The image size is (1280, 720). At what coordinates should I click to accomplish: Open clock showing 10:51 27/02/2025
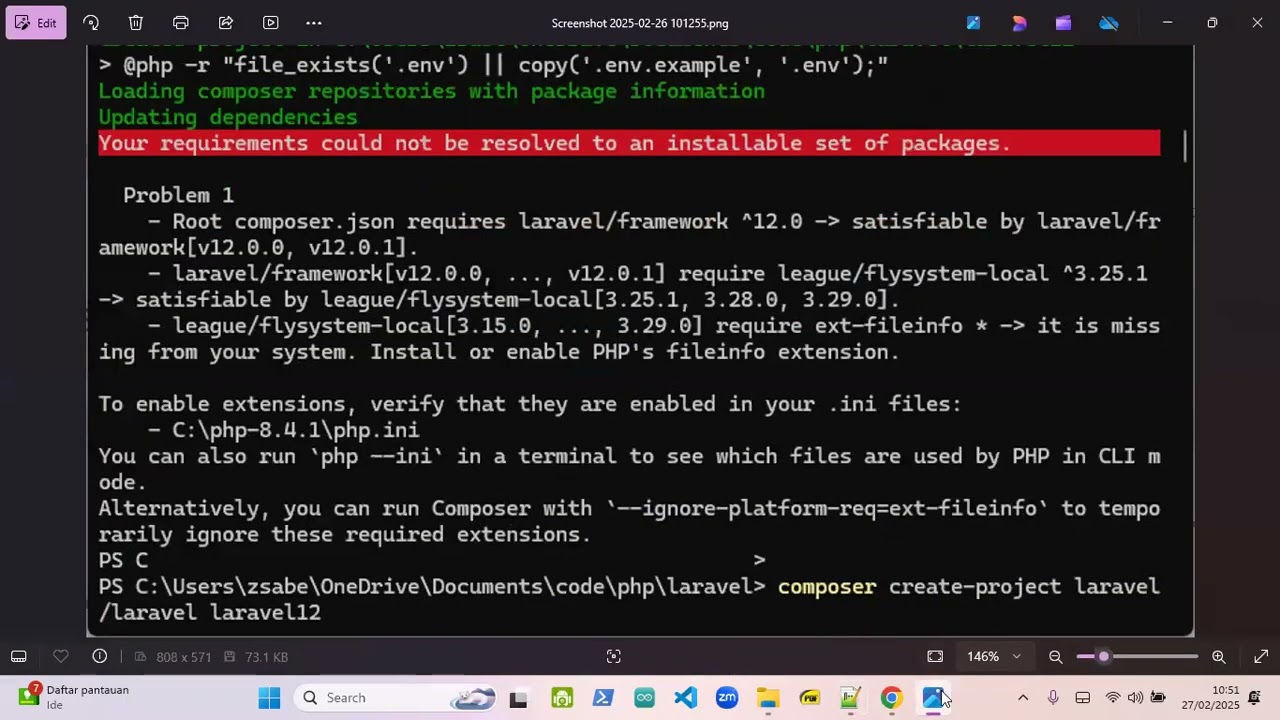[1210, 698]
